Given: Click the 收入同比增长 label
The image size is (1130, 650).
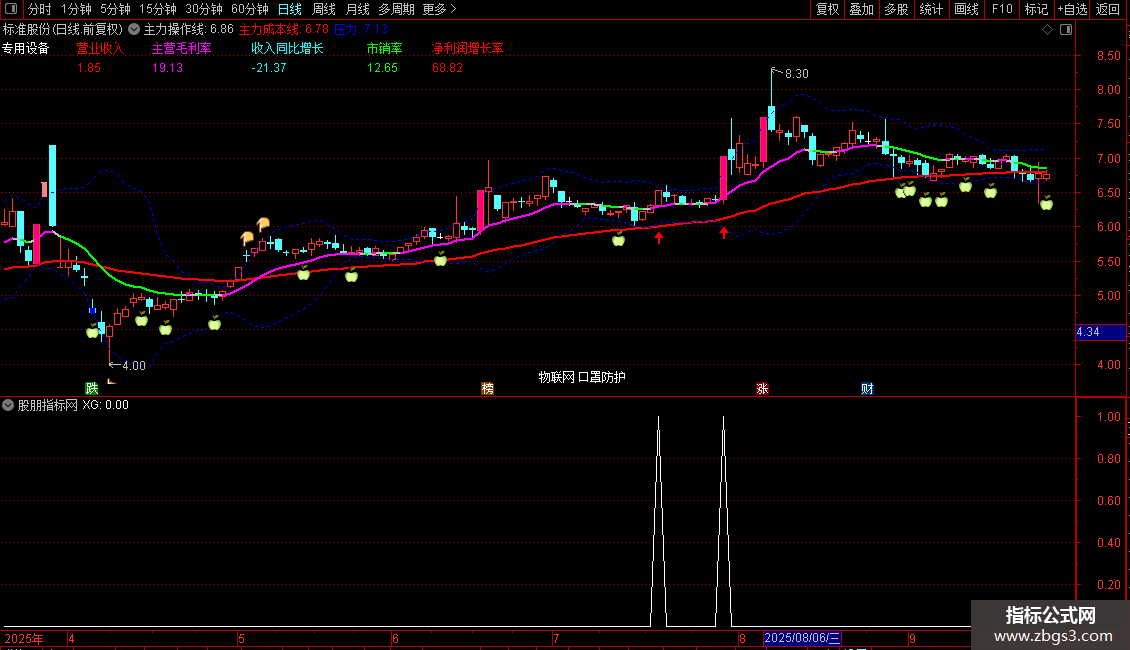Looking at the screenshot, I should tap(288, 48).
